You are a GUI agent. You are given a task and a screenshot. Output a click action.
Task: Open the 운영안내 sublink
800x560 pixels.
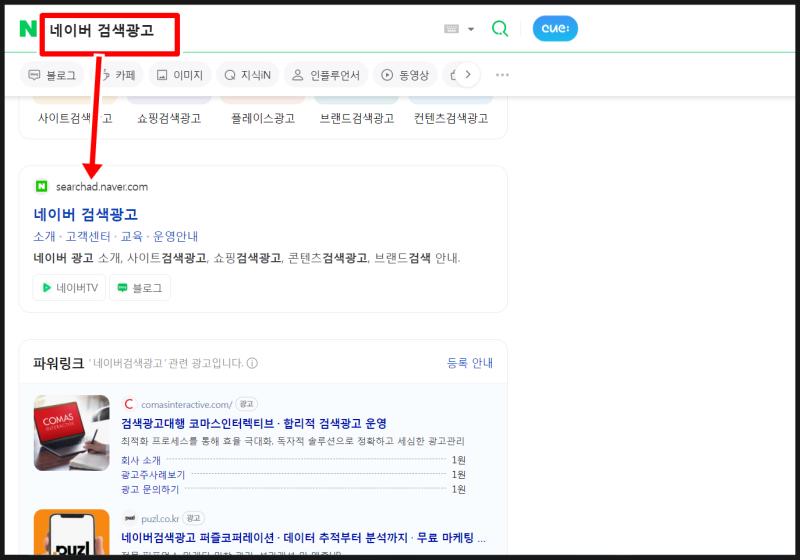(x=176, y=237)
